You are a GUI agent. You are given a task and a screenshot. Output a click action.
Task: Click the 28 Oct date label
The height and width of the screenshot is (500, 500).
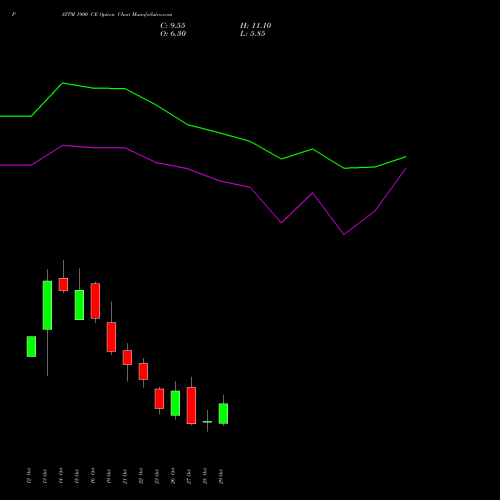[205, 476]
